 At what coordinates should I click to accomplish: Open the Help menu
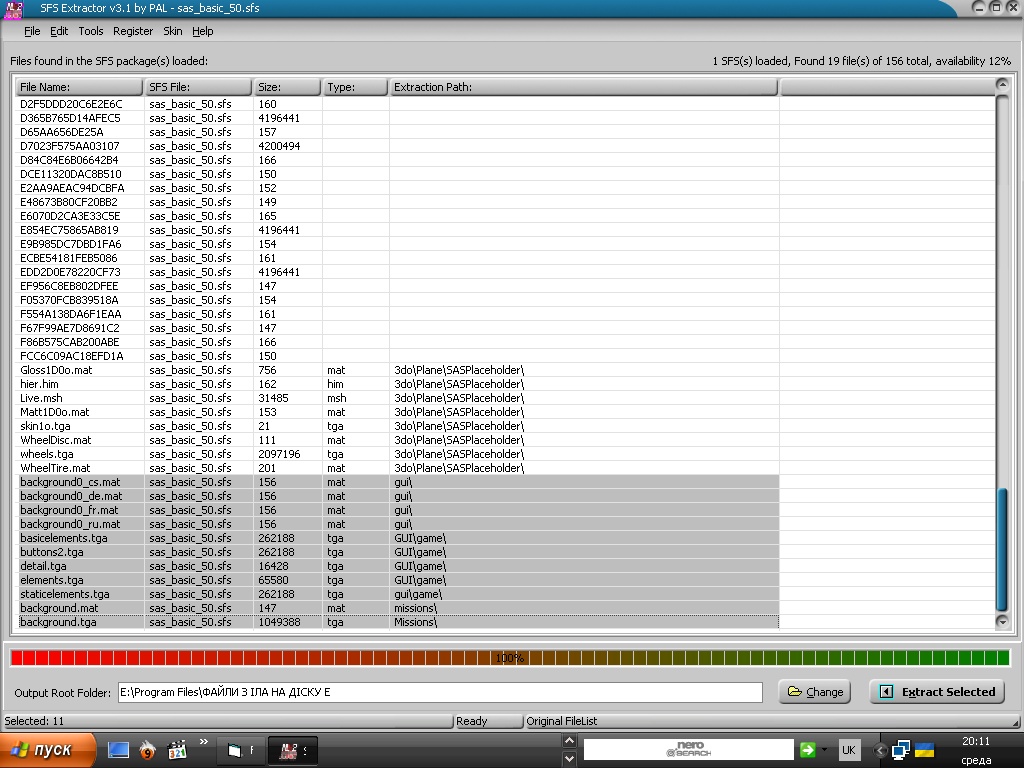202,31
